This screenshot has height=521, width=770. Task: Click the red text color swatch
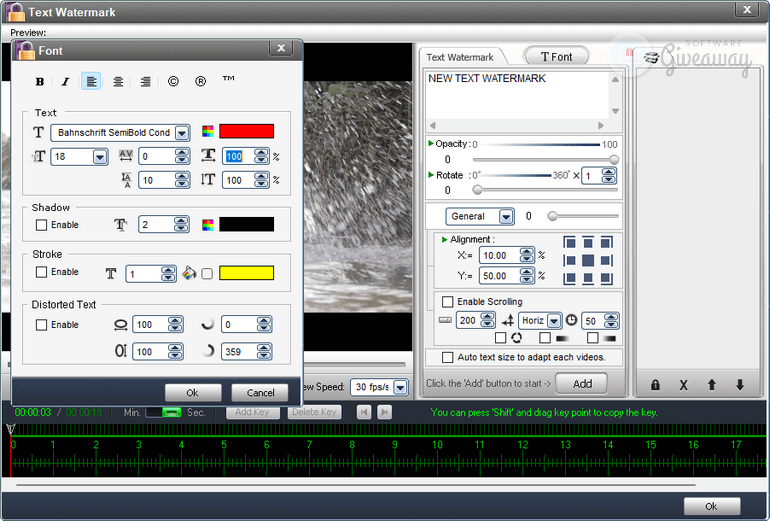tap(246, 131)
